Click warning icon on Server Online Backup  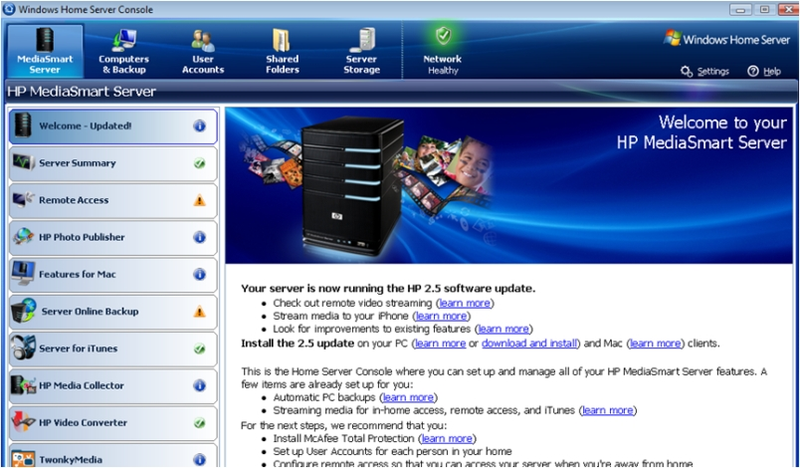(199, 312)
